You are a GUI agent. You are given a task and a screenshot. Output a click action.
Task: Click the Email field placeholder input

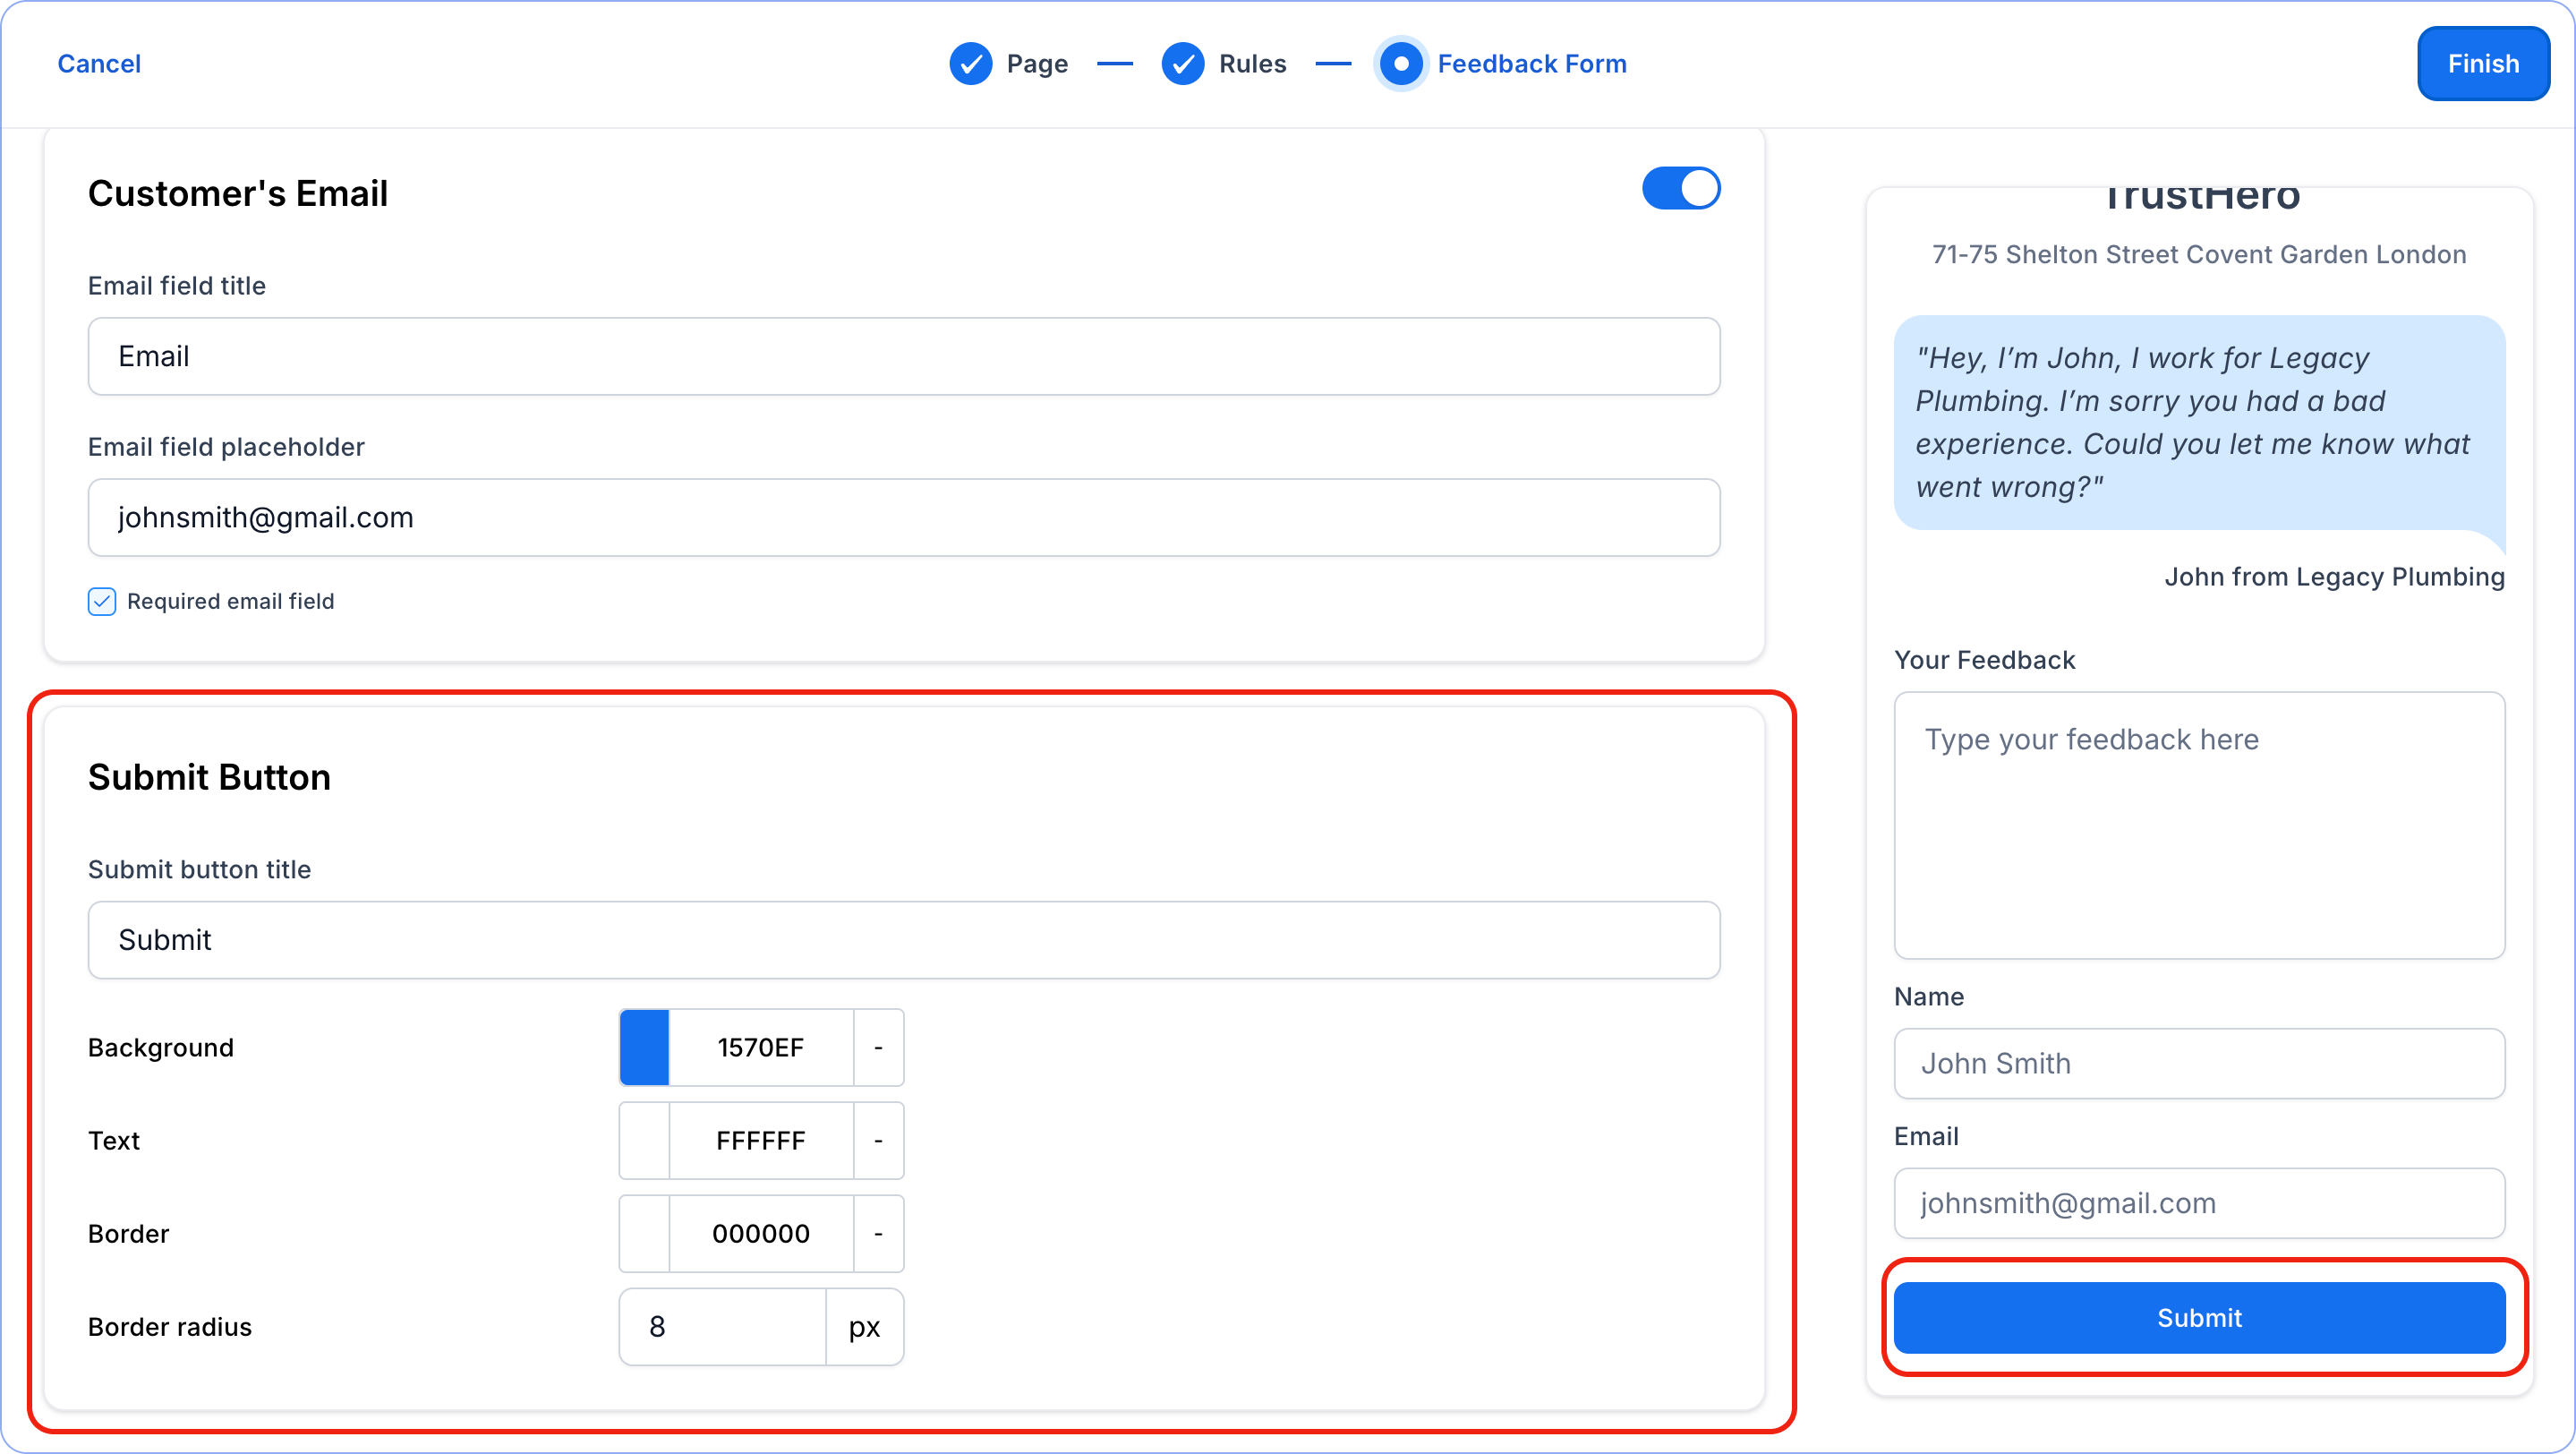[x=903, y=517]
